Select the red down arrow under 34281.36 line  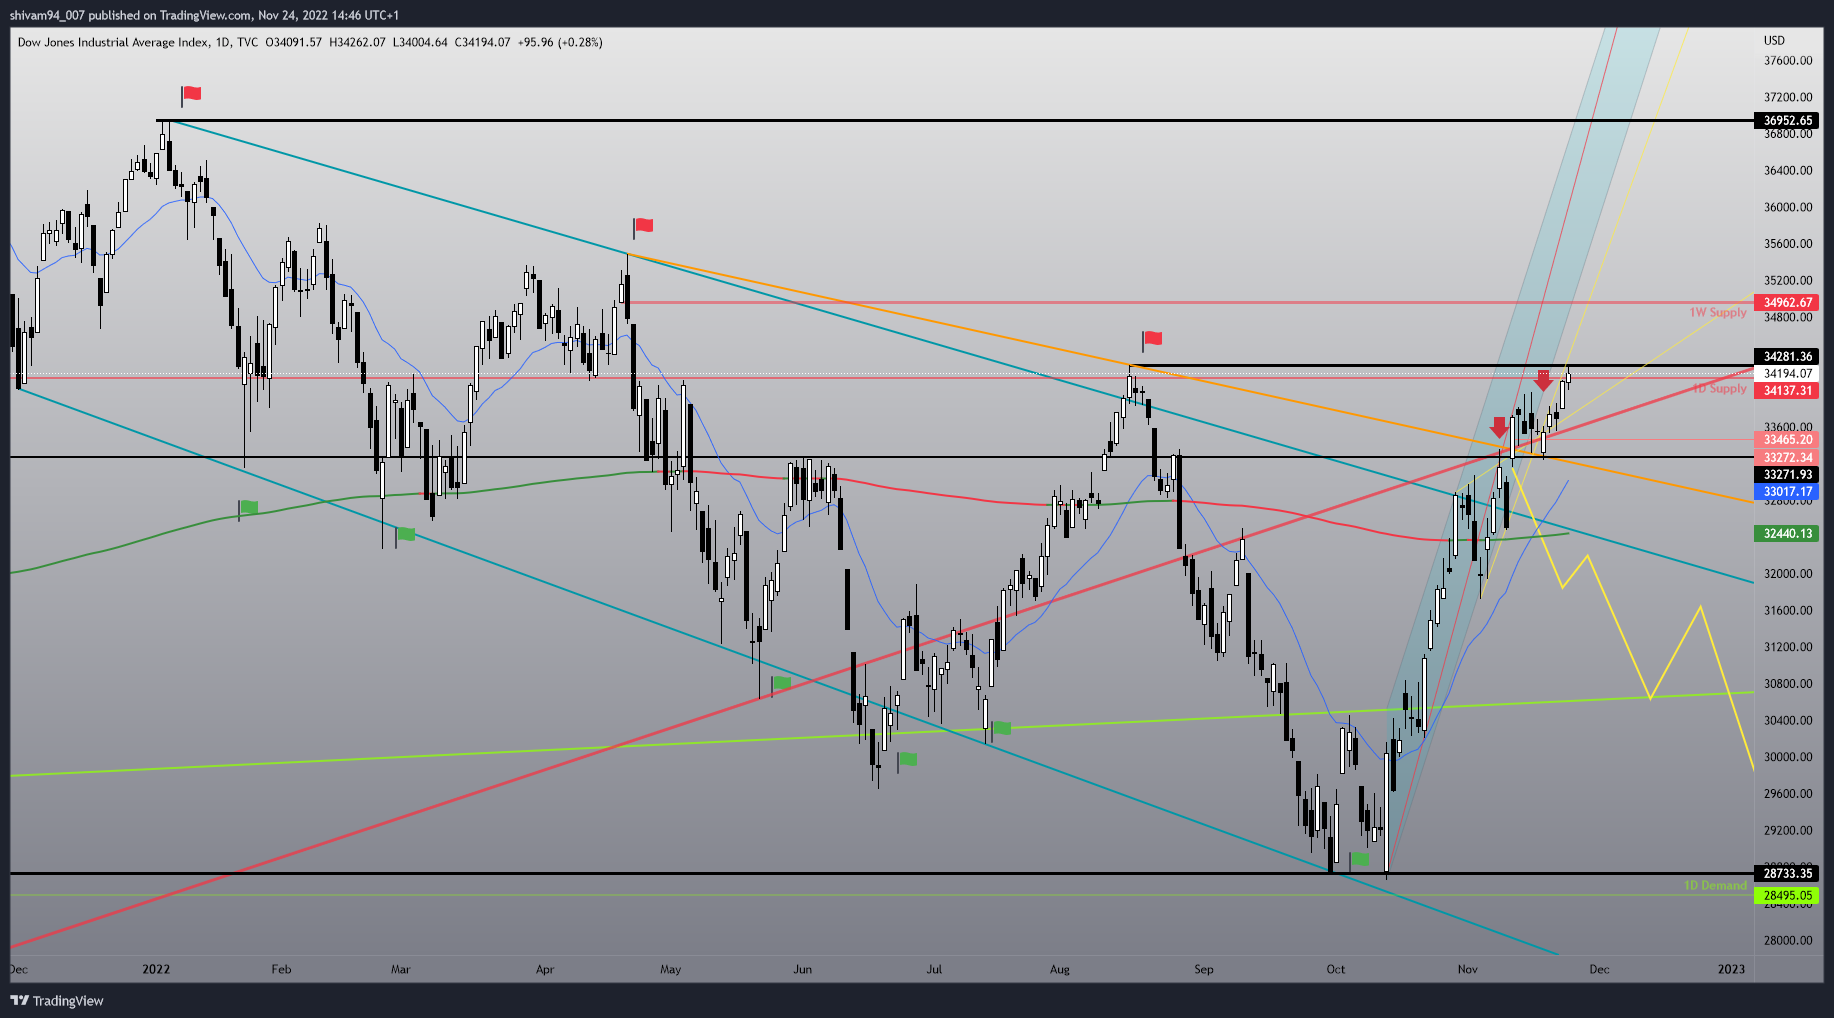pos(1544,380)
